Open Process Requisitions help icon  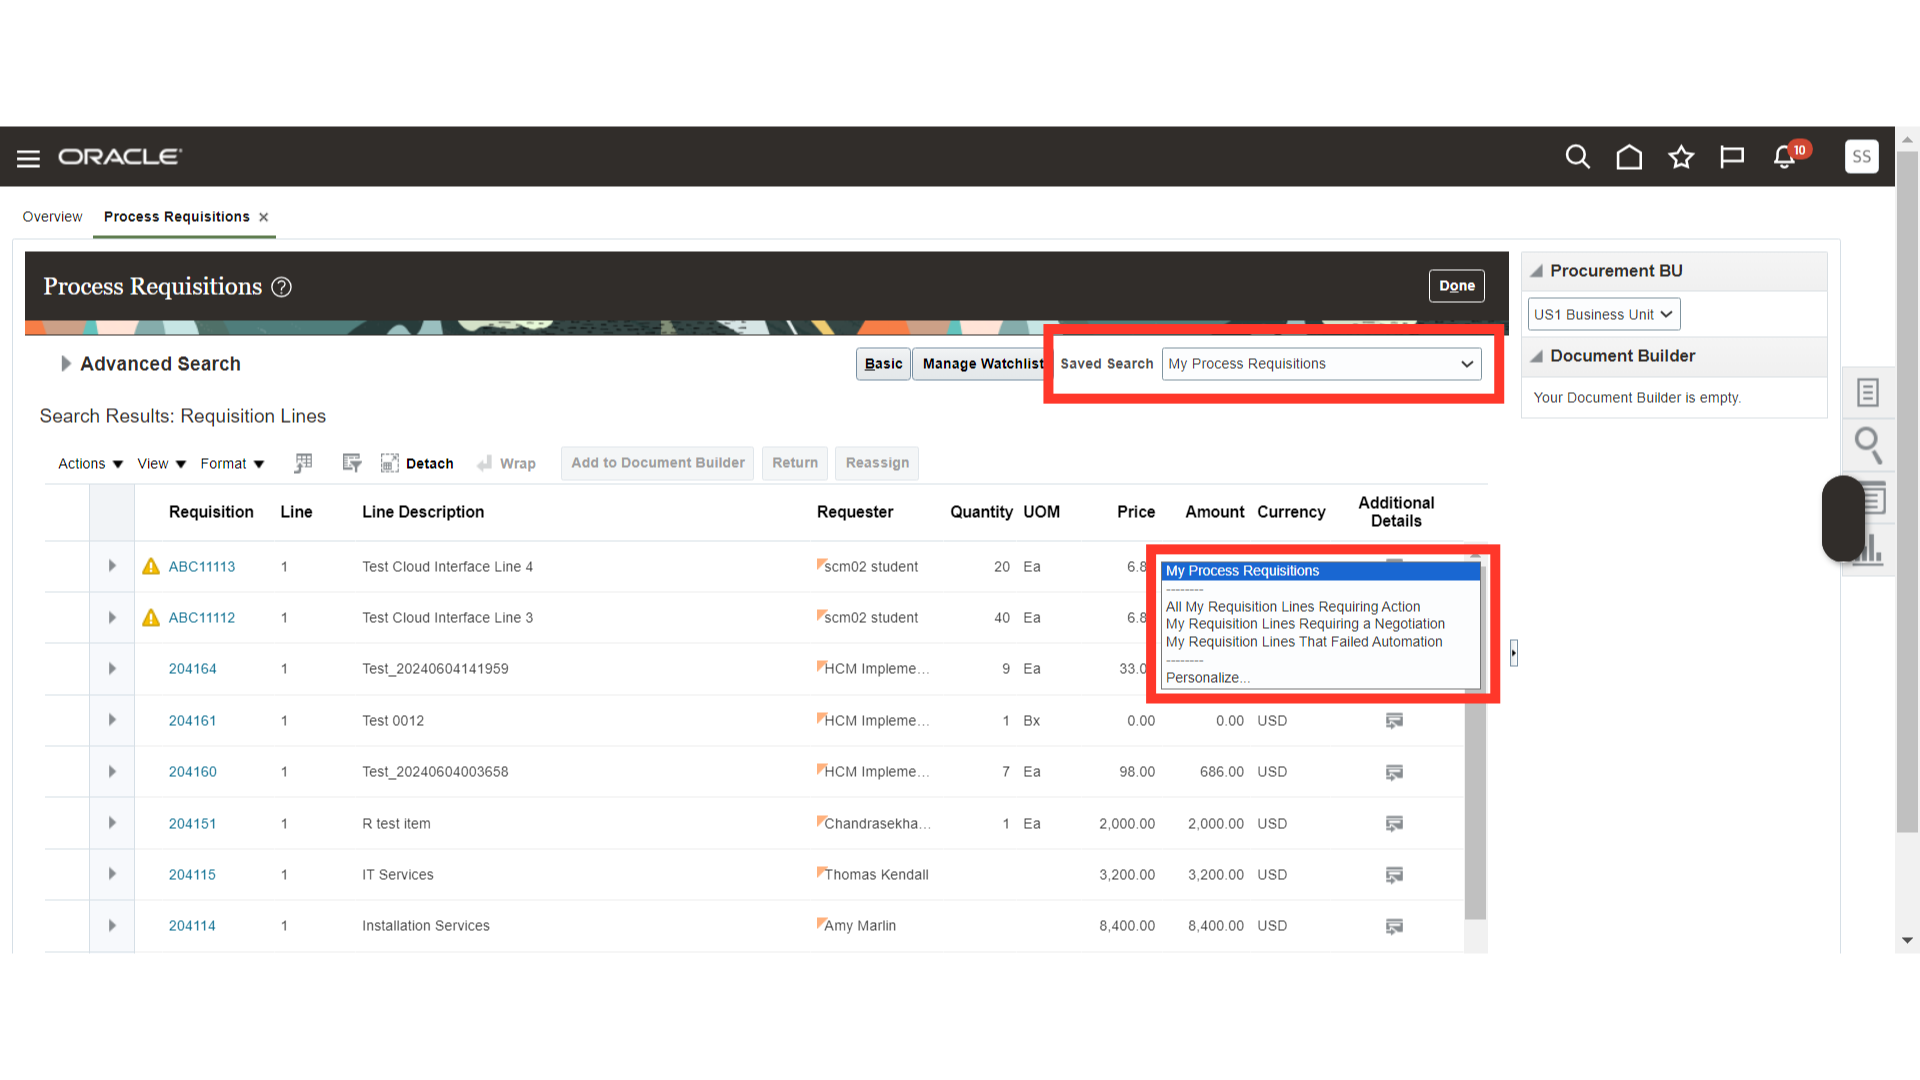(x=282, y=287)
